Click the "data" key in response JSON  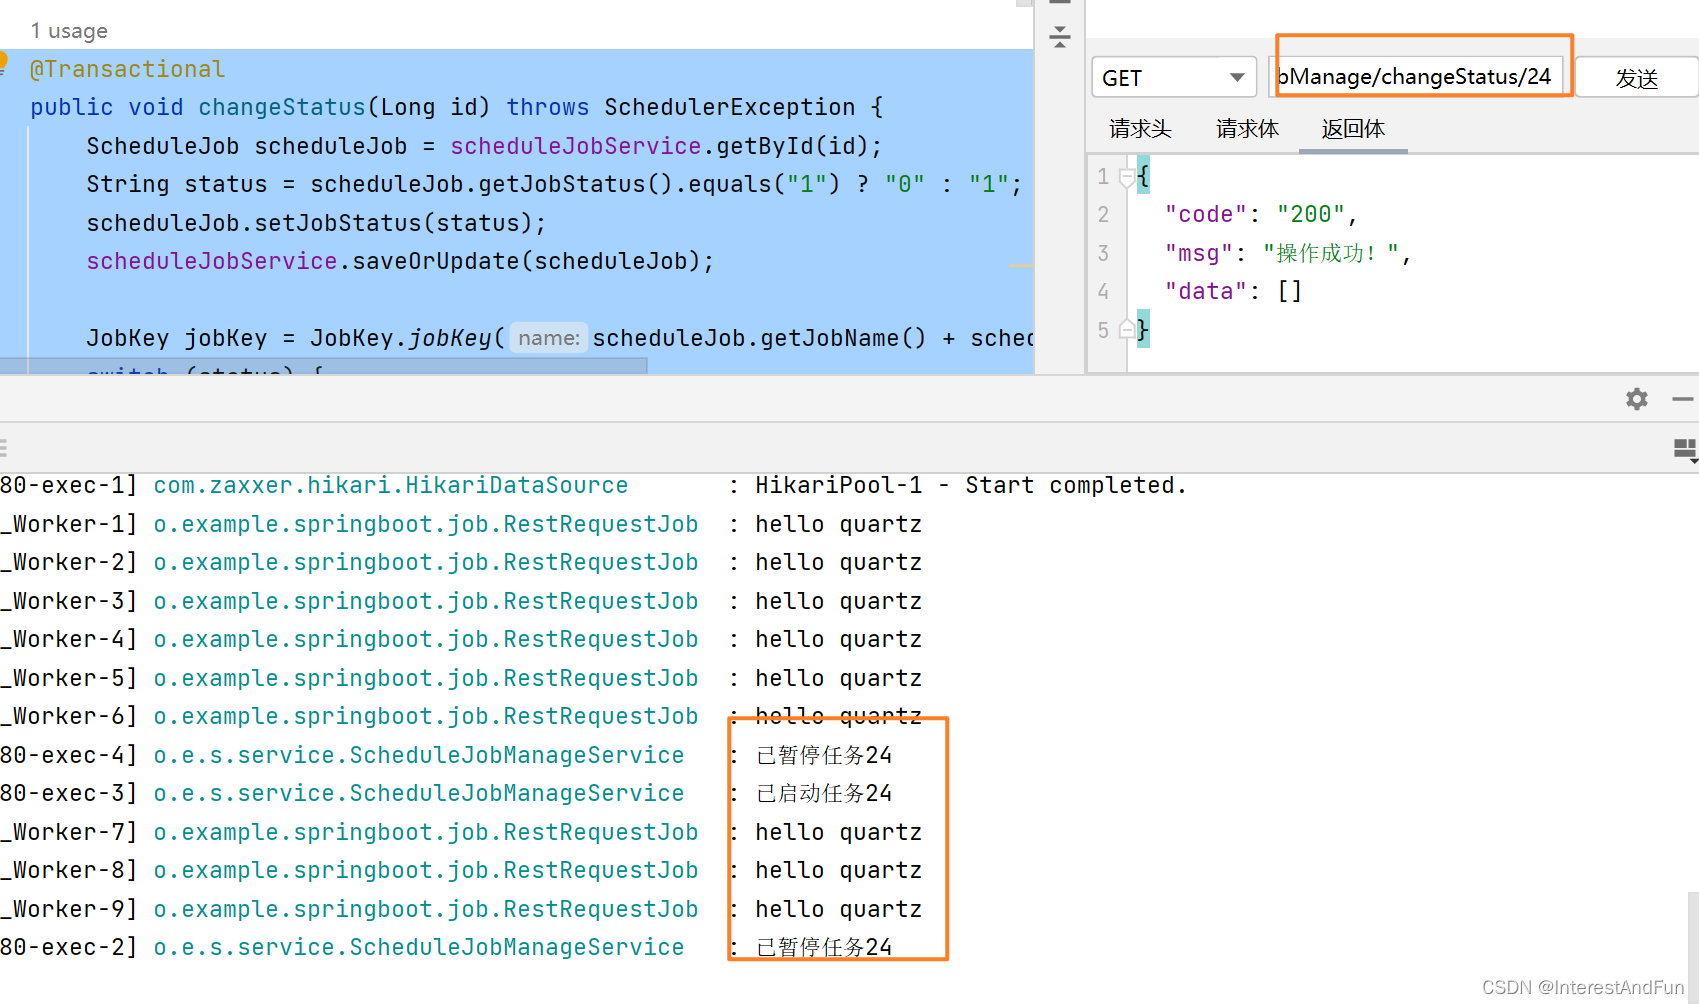tap(1206, 291)
